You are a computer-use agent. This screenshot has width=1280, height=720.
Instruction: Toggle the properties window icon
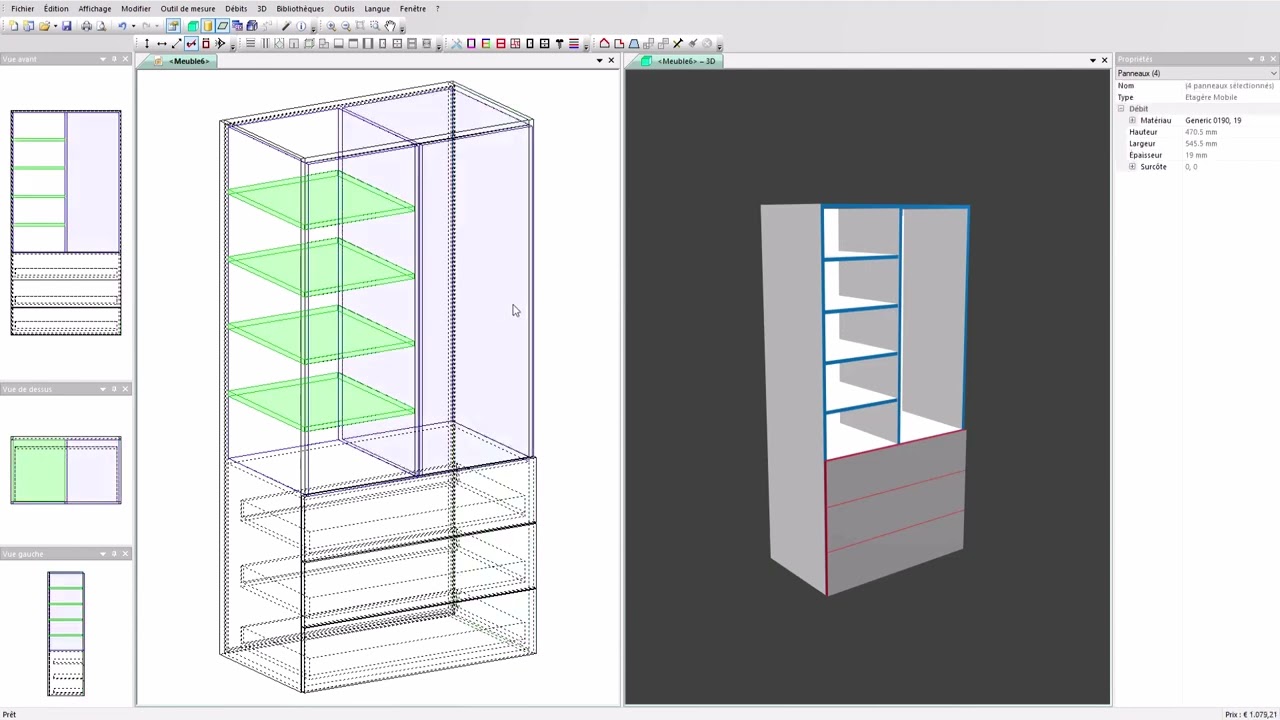(173, 26)
